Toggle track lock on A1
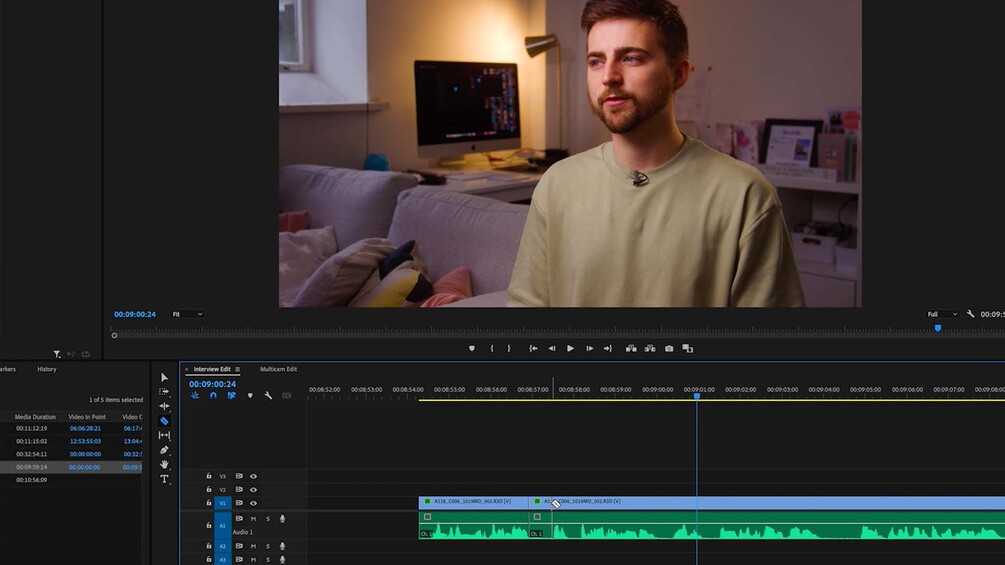This screenshot has height=565, width=1005. pyautogui.click(x=209, y=525)
